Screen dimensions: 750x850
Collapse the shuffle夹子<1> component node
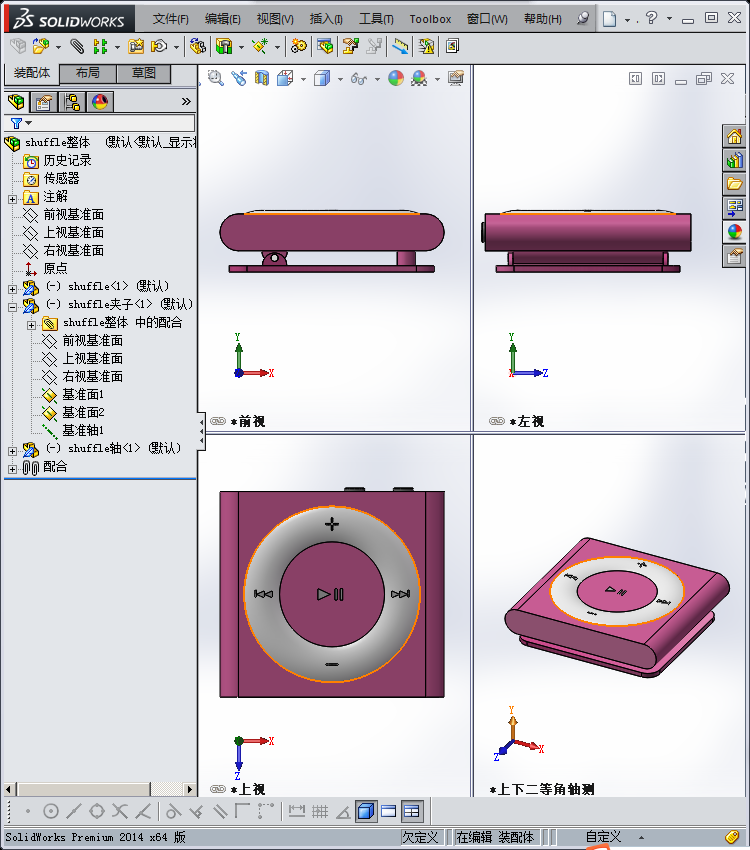[x=12, y=307]
